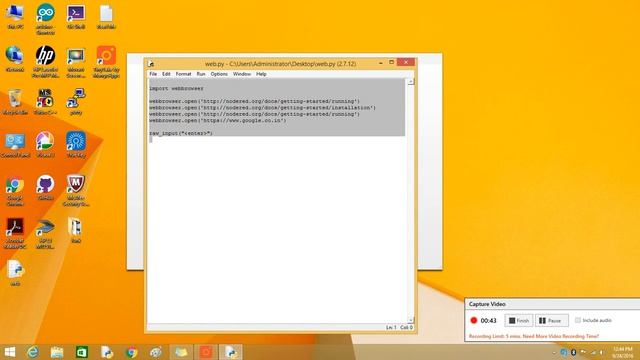
Task: Click the editor scrollbar up arrow
Action: click(411, 82)
